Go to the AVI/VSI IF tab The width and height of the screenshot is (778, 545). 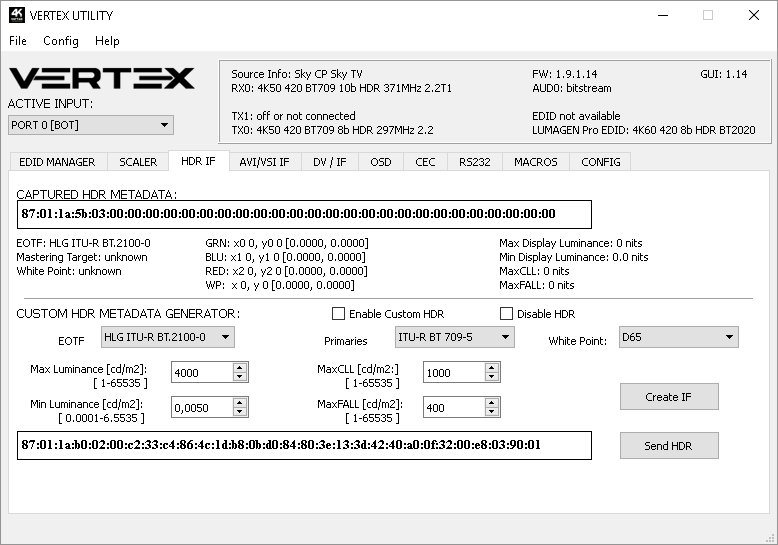coord(264,162)
